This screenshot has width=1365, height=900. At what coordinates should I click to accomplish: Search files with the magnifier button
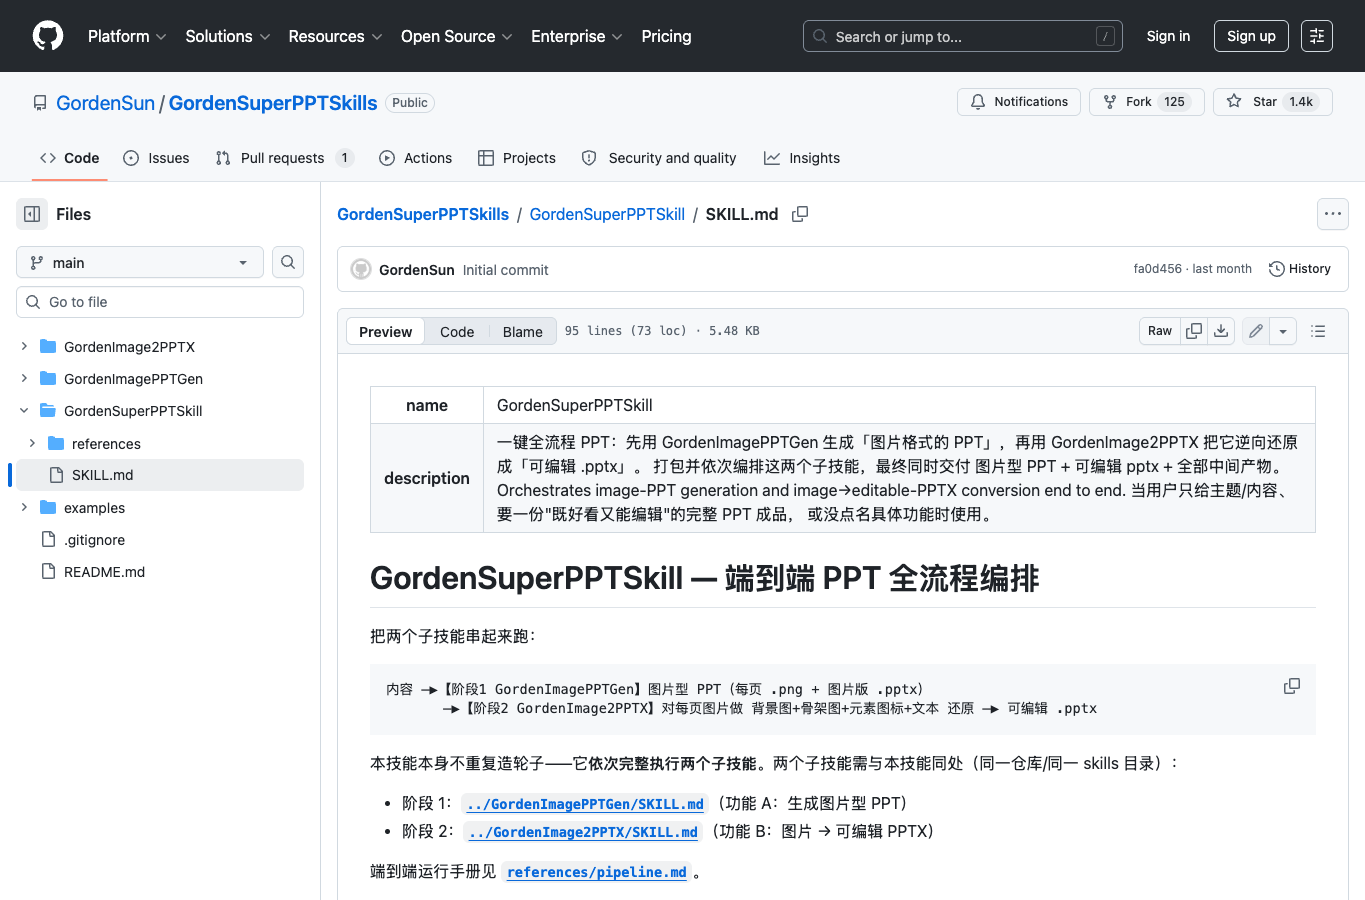coord(288,262)
